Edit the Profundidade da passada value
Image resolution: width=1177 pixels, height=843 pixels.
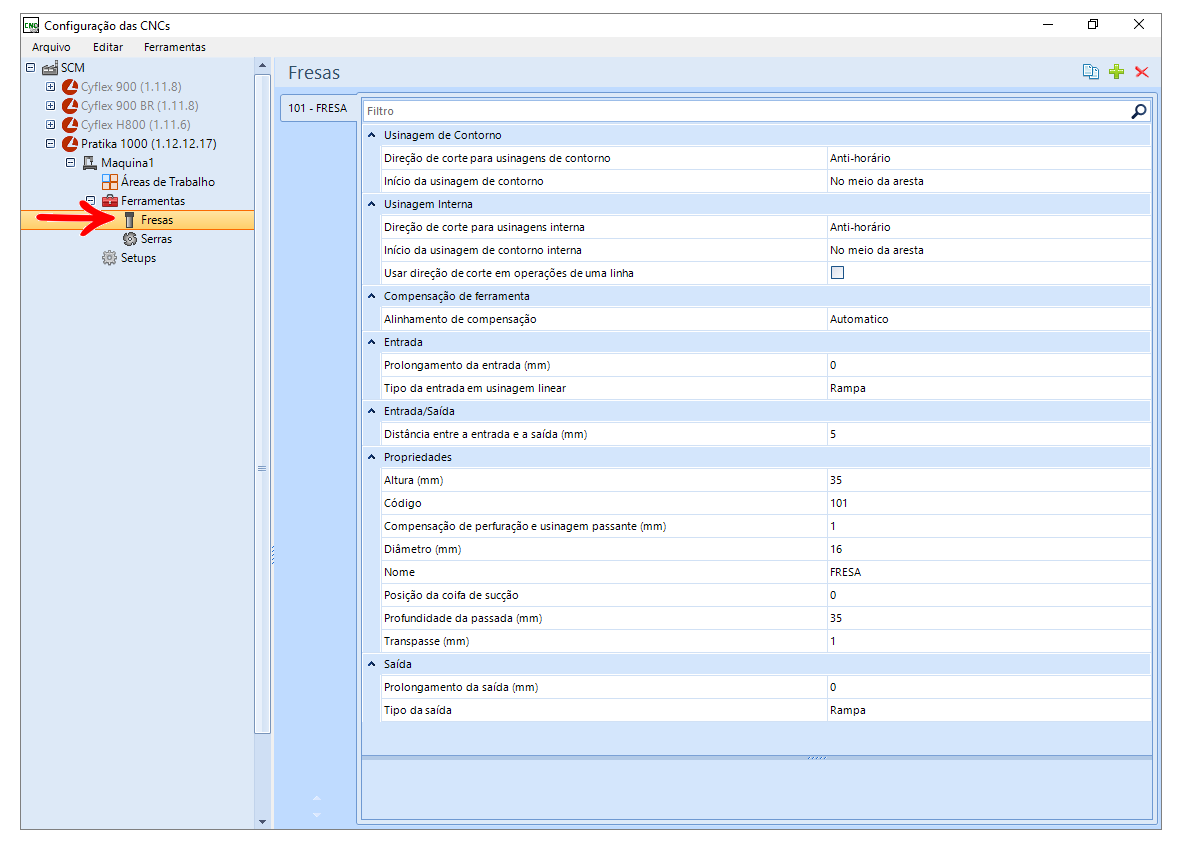click(989, 619)
